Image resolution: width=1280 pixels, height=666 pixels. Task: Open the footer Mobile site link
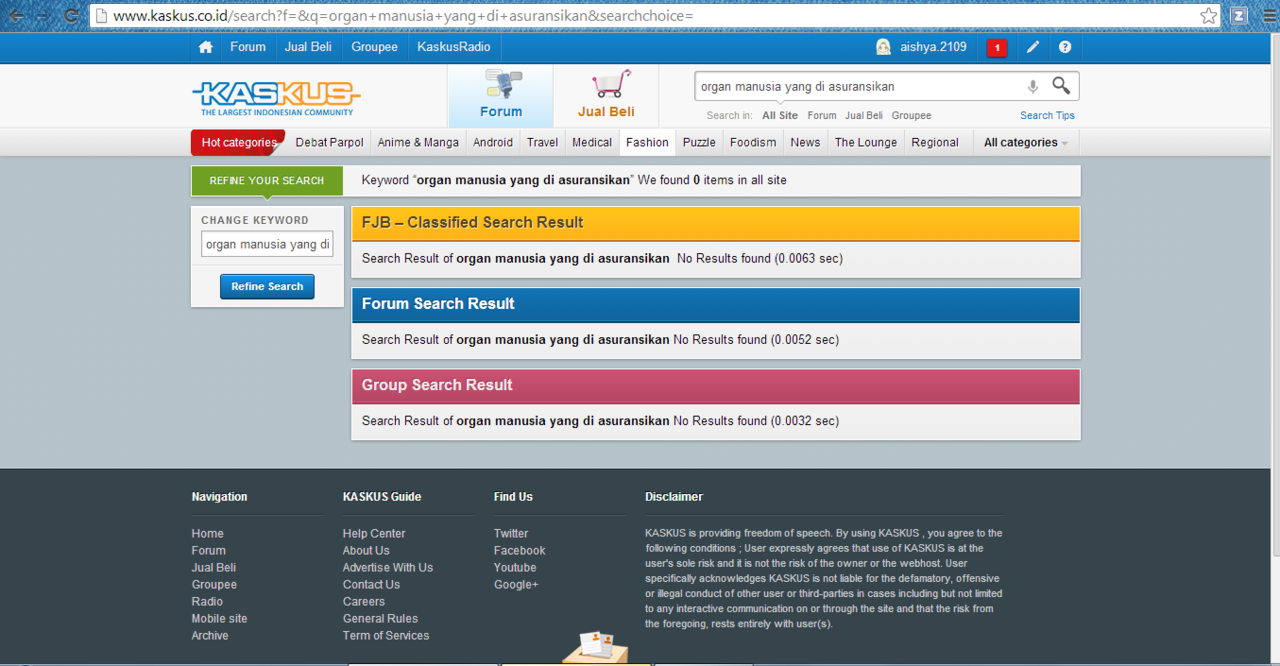[219, 619]
